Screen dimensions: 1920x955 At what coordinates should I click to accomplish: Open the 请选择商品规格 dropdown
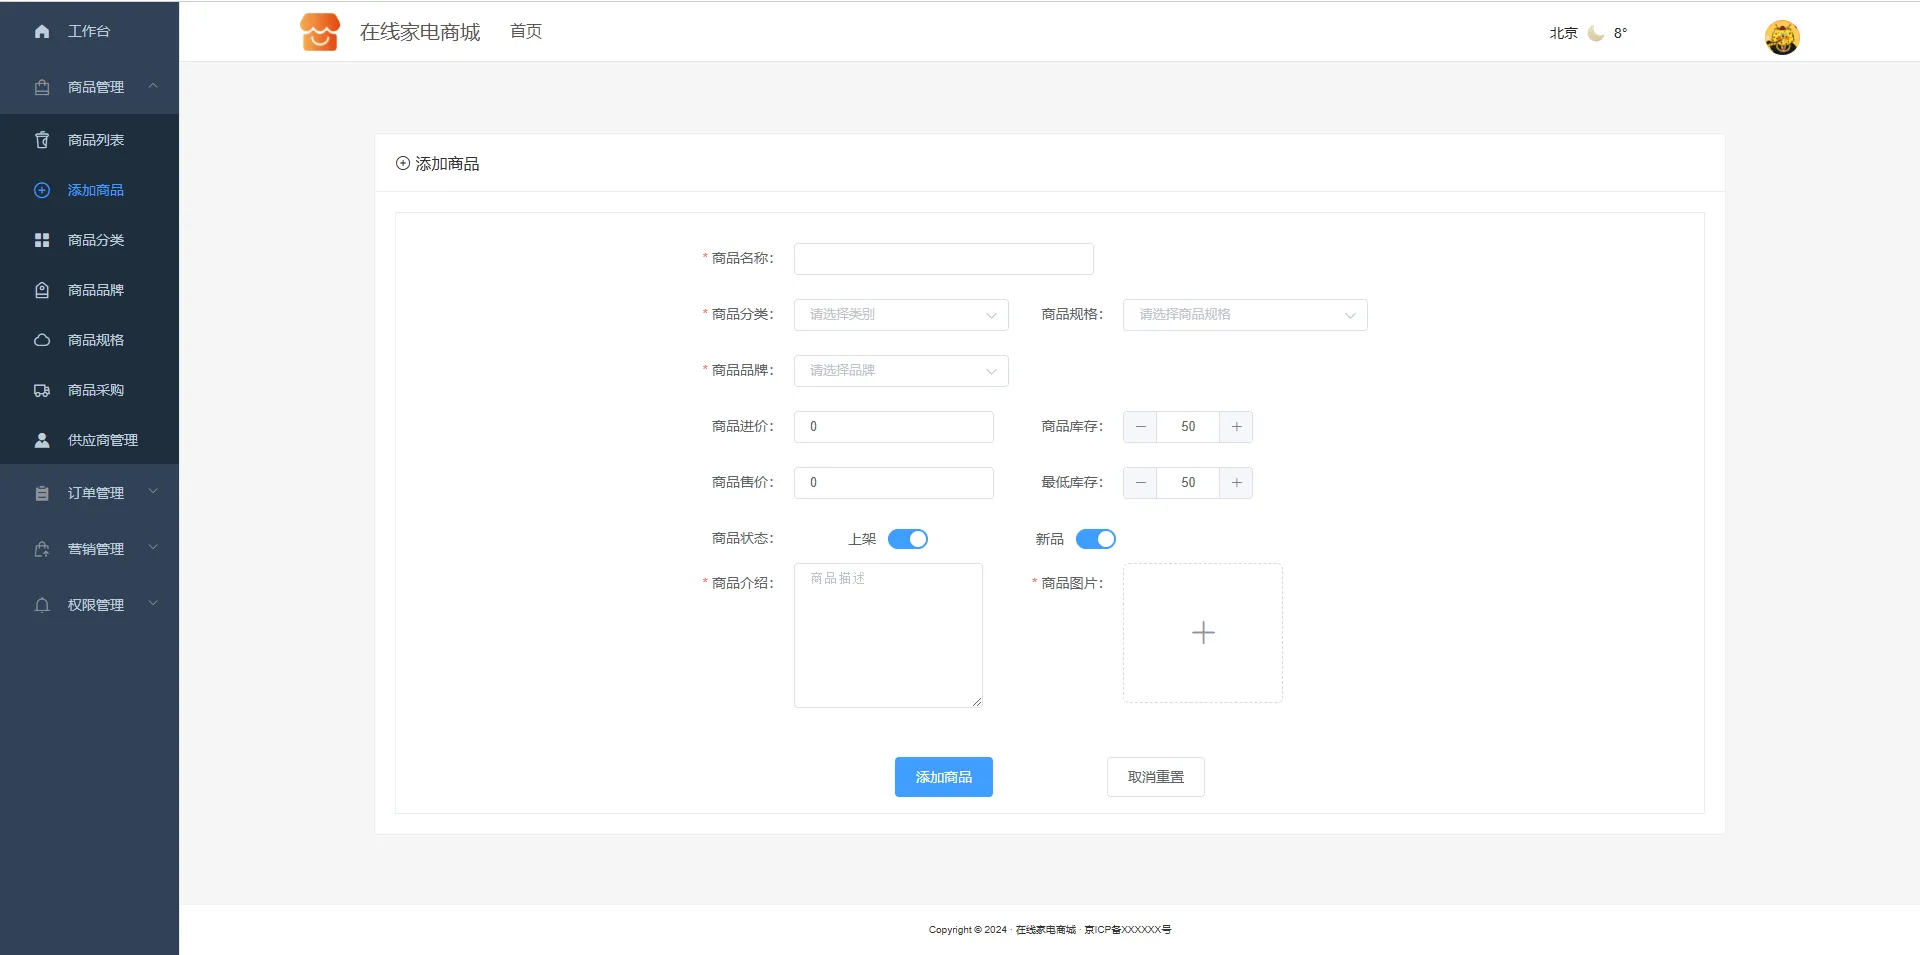pos(1244,315)
